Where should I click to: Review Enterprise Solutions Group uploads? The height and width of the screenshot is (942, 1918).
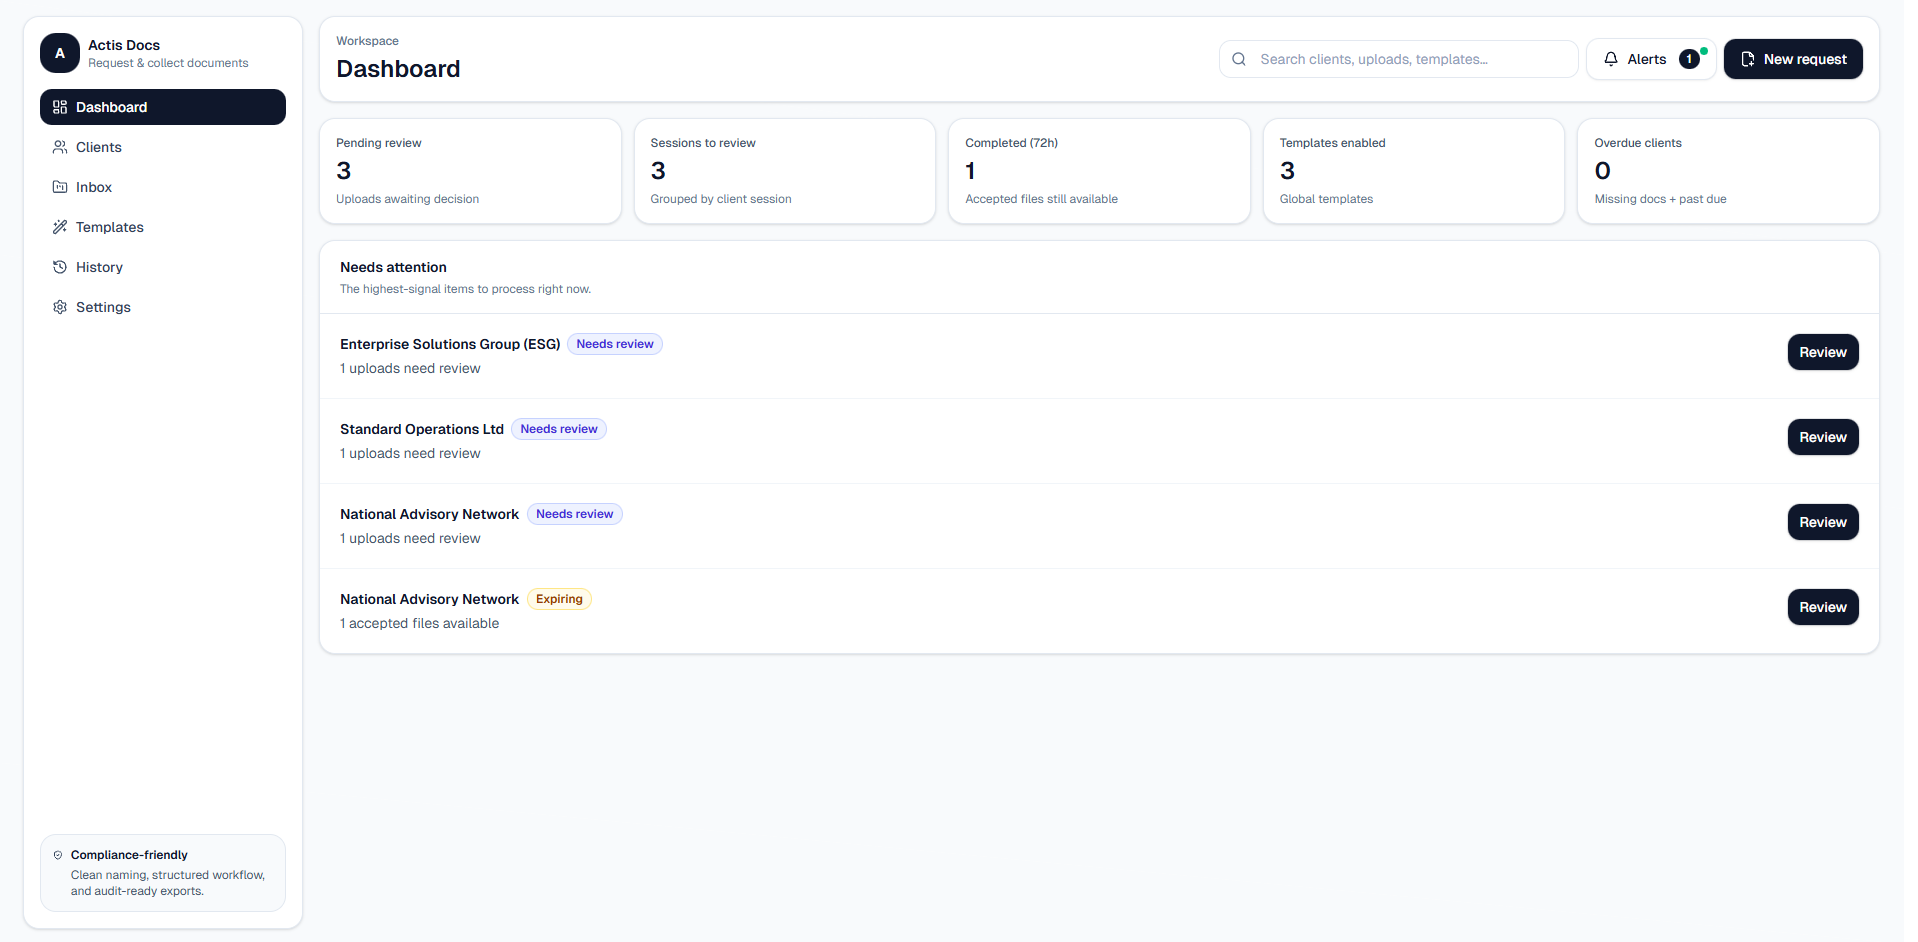1822,352
